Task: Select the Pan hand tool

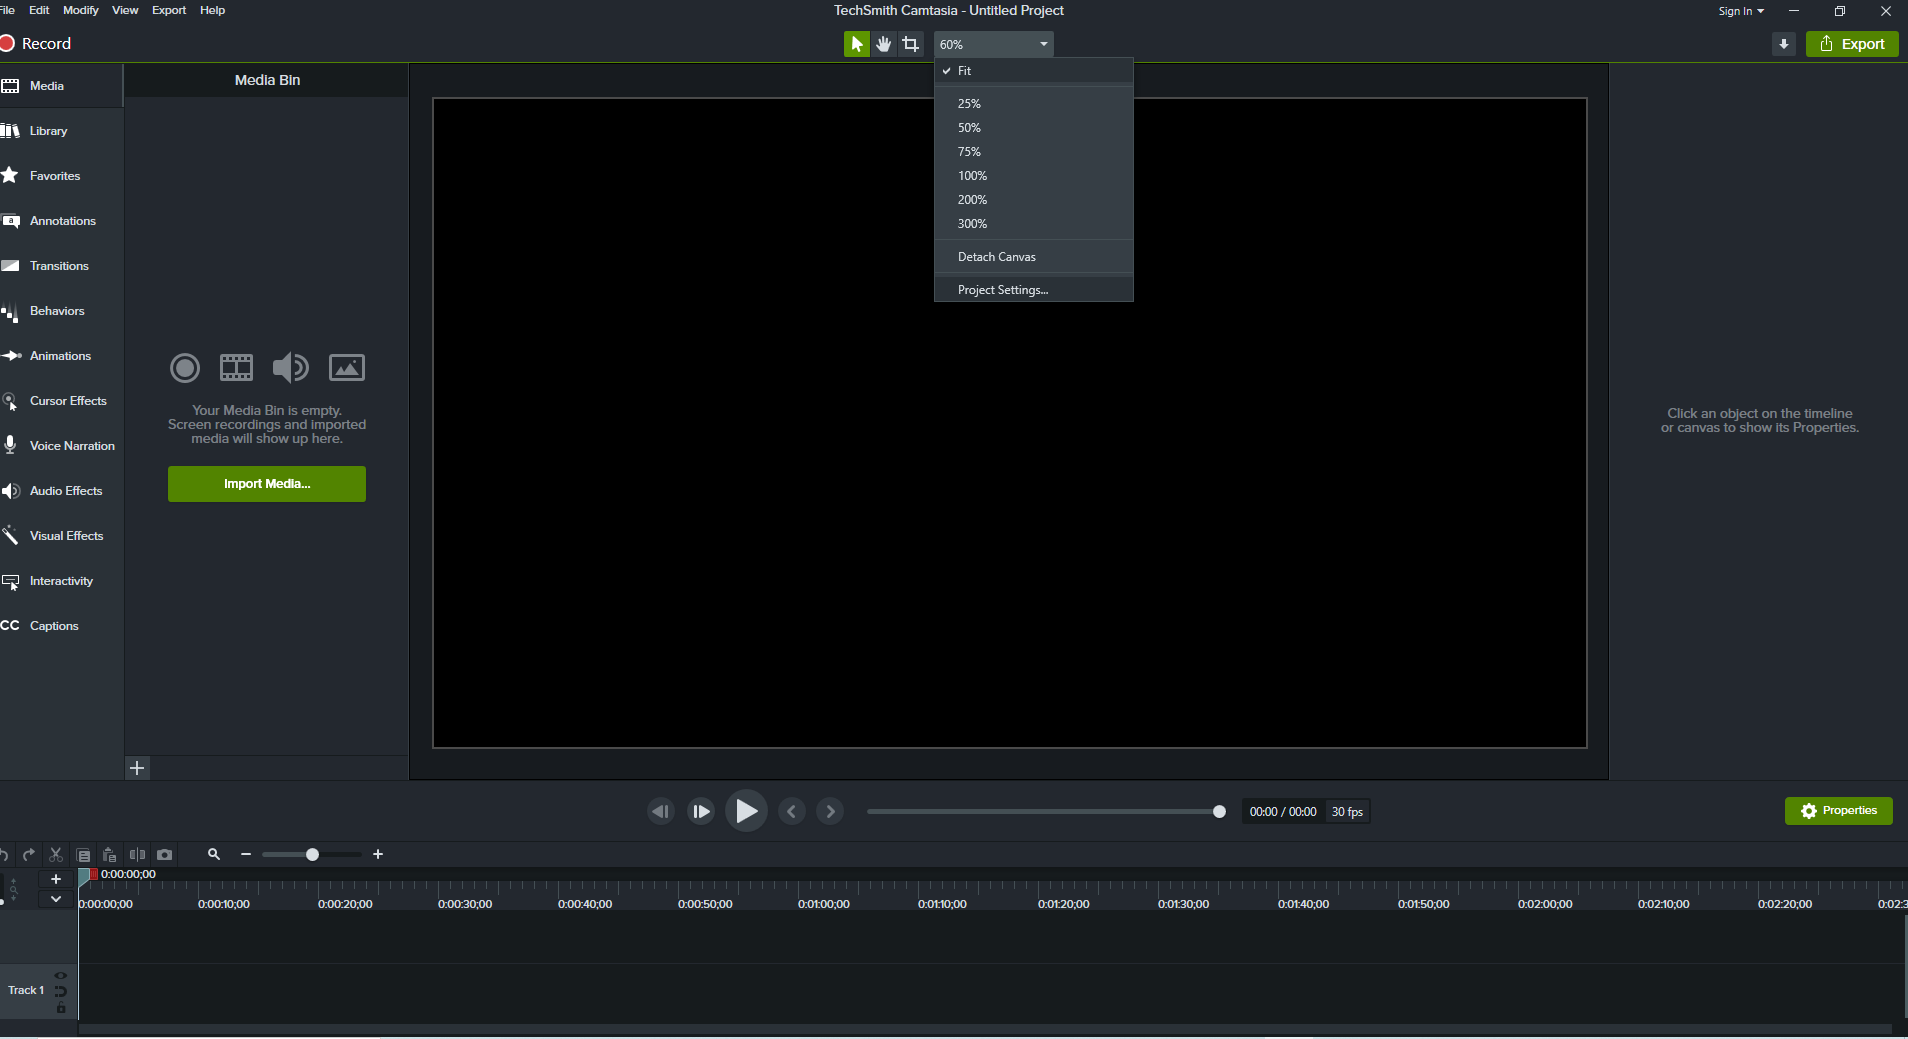Action: pyautogui.click(x=884, y=44)
